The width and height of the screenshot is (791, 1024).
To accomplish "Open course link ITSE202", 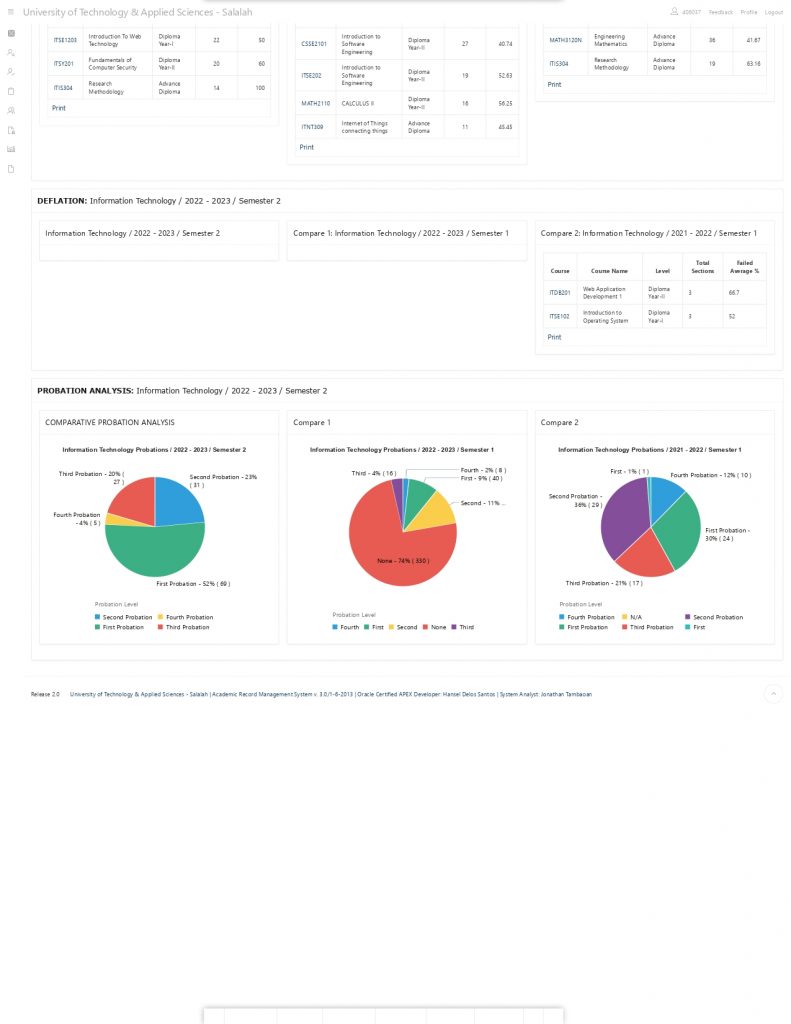I will coord(311,76).
